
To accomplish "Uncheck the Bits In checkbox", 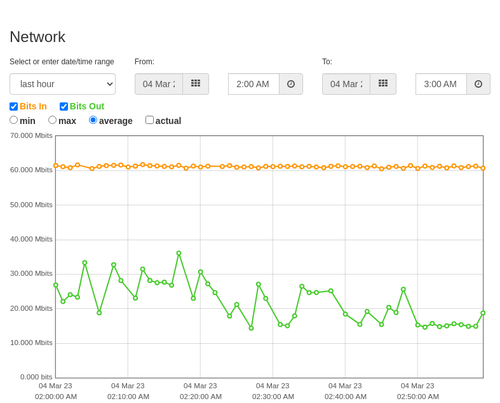I will (14, 106).
